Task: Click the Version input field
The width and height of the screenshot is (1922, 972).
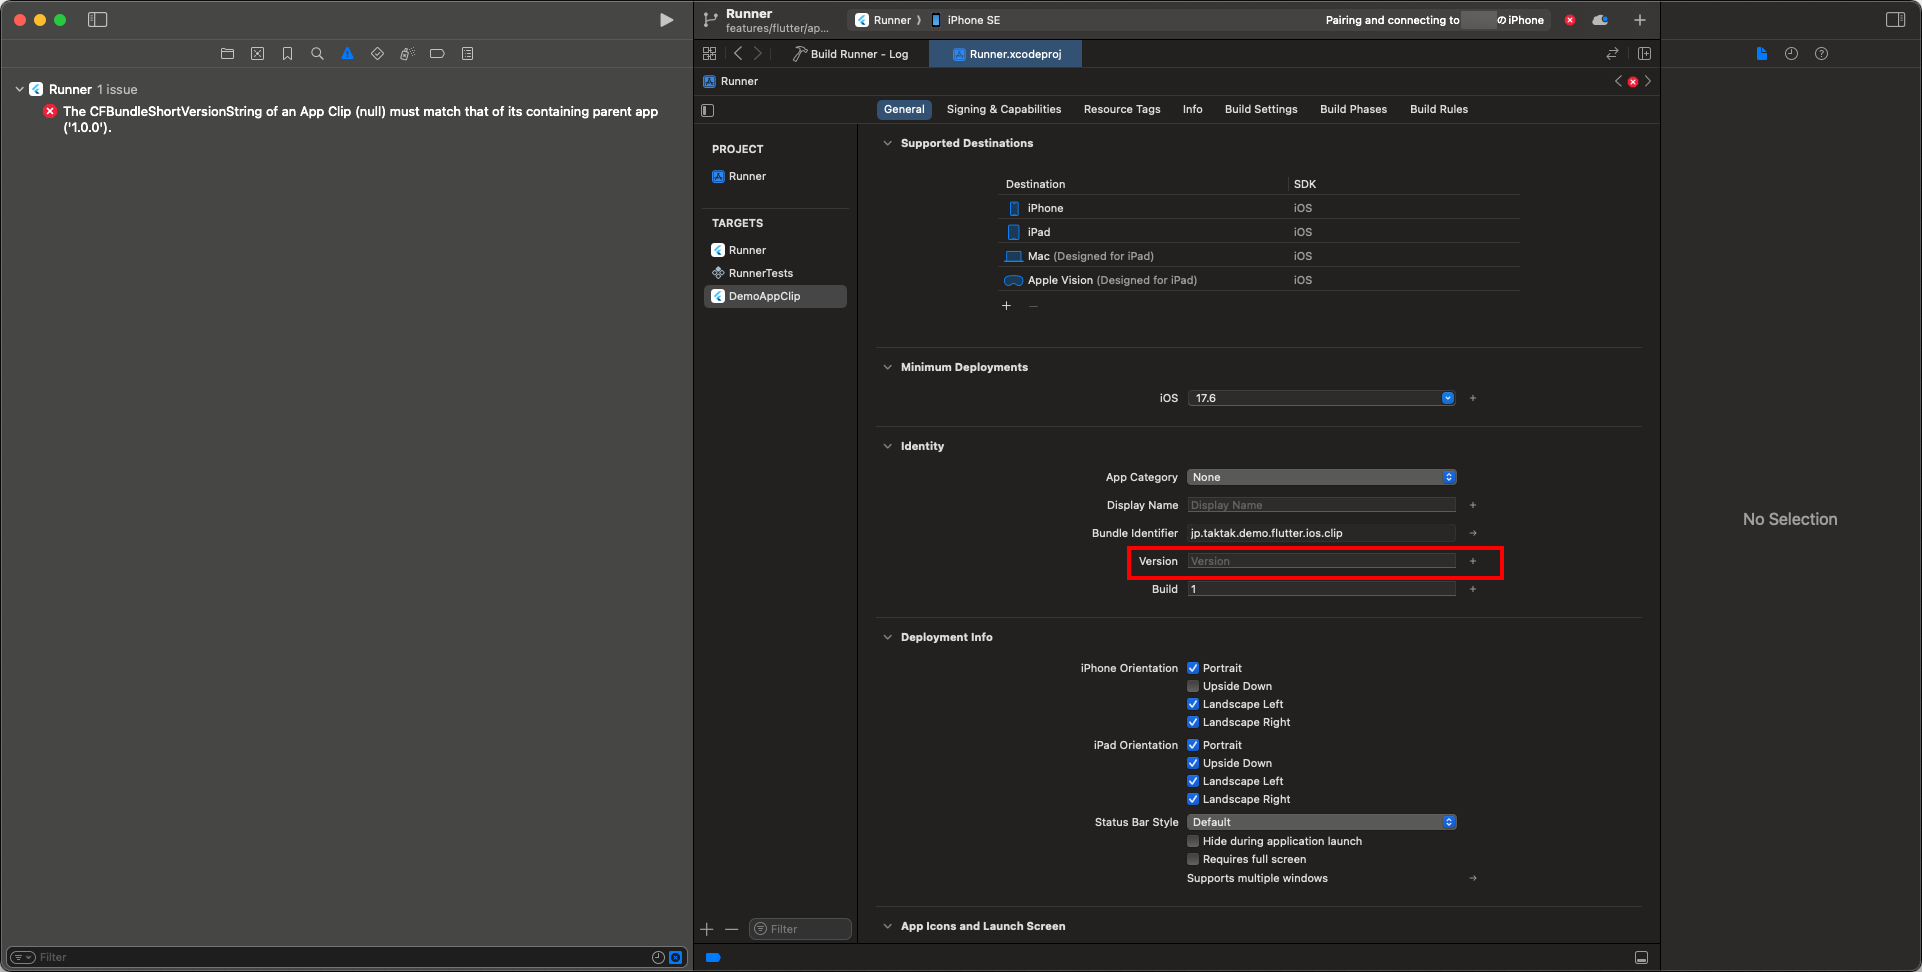Action: [1321, 561]
